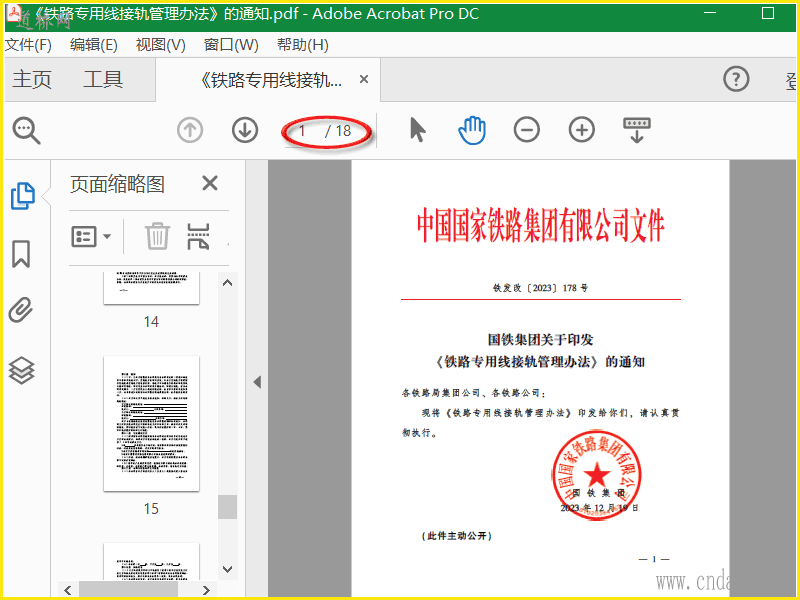800x600 pixels.
Task: Click the fit/scrolling mode toolbar icon
Action: pos(637,130)
